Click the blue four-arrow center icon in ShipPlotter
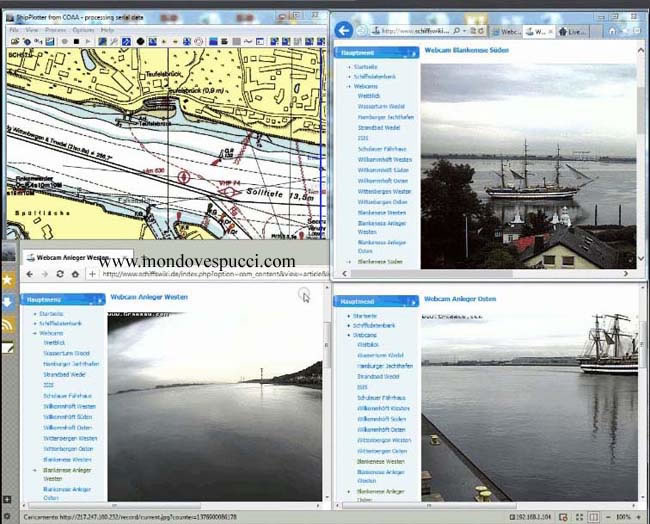650x524 pixels. click(x=187, y=41)
